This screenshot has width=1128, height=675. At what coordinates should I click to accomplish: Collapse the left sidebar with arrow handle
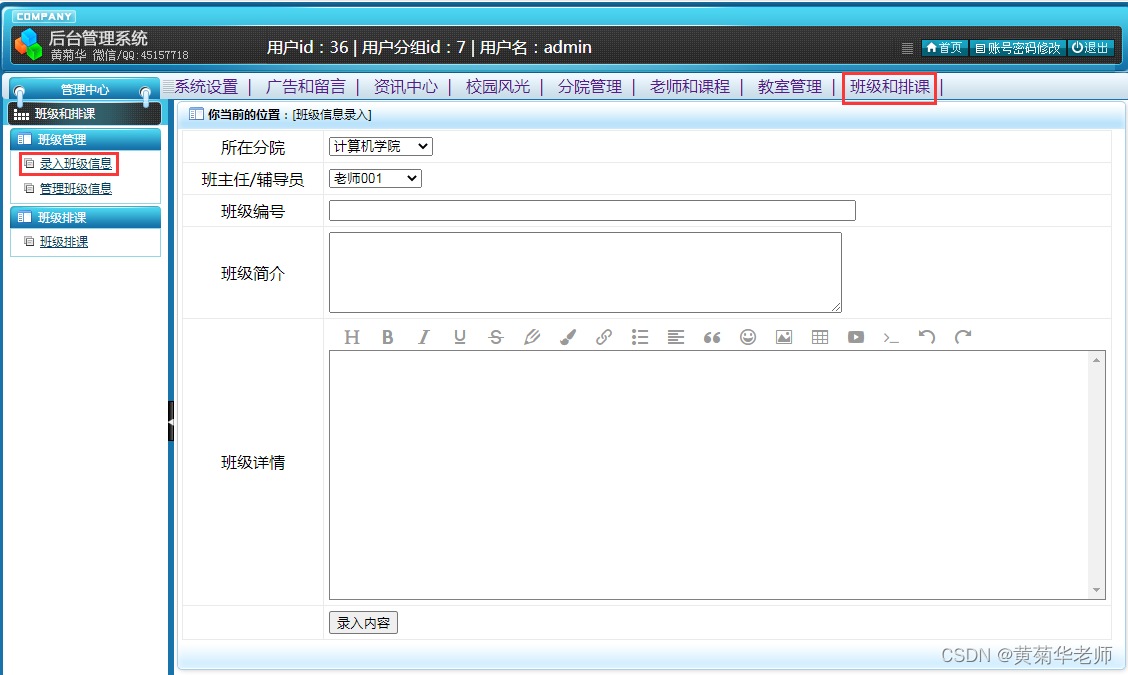(170, 421)
